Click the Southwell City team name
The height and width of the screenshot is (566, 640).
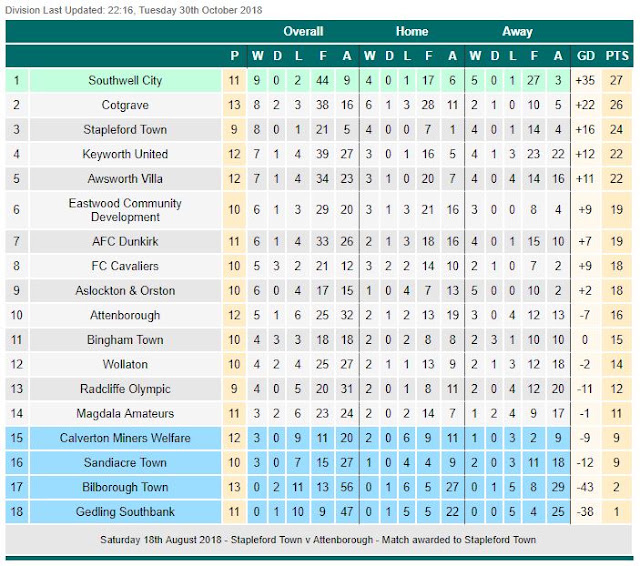click(x=125, y=80)
